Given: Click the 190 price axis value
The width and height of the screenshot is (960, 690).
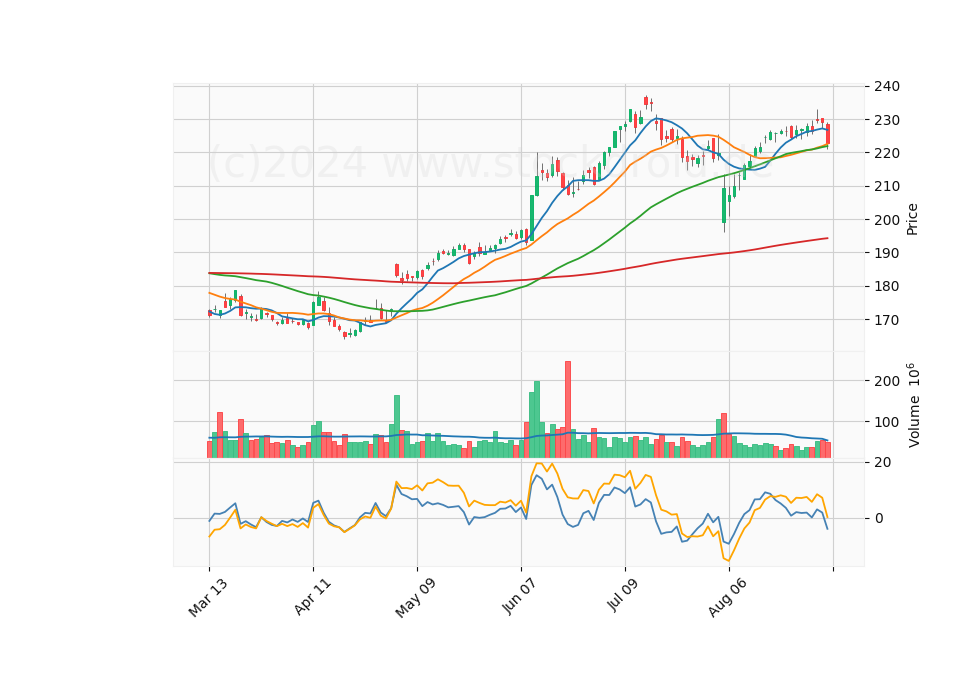Looking at the screenshot, I should point(887,253).
